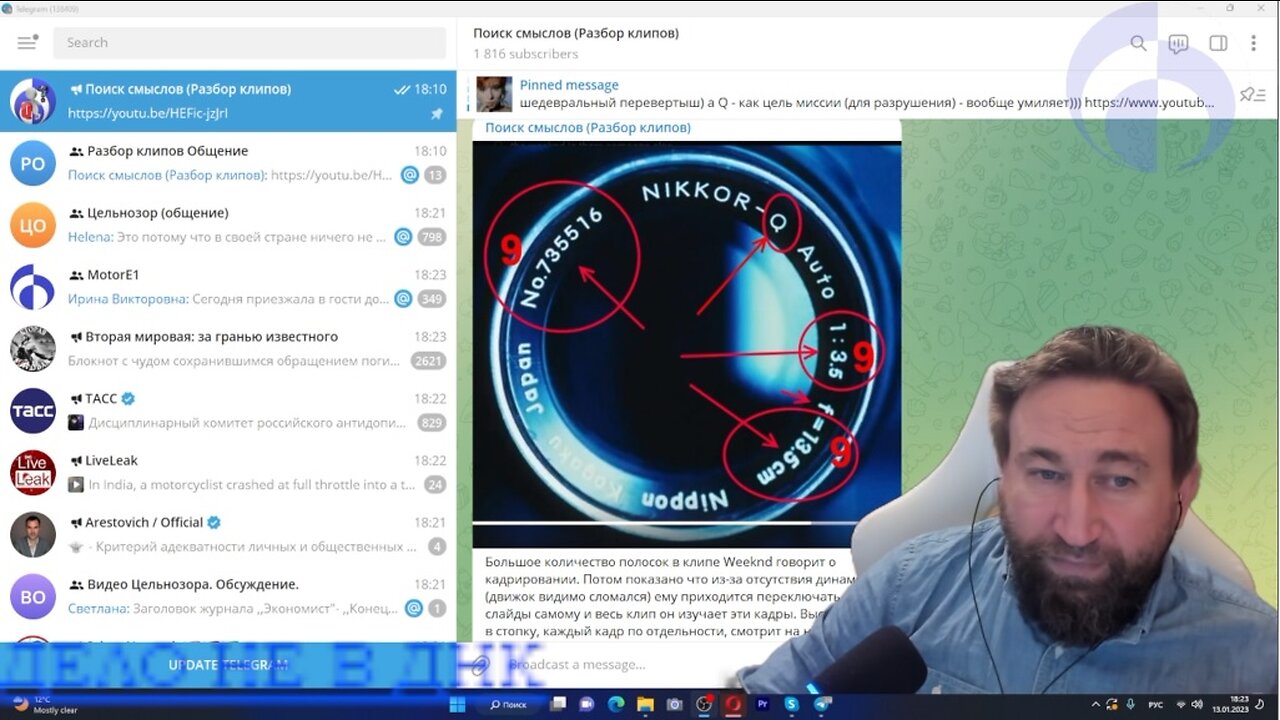
Task: Open the youtu.be link in selected chat preview
Action: (148, 113)
